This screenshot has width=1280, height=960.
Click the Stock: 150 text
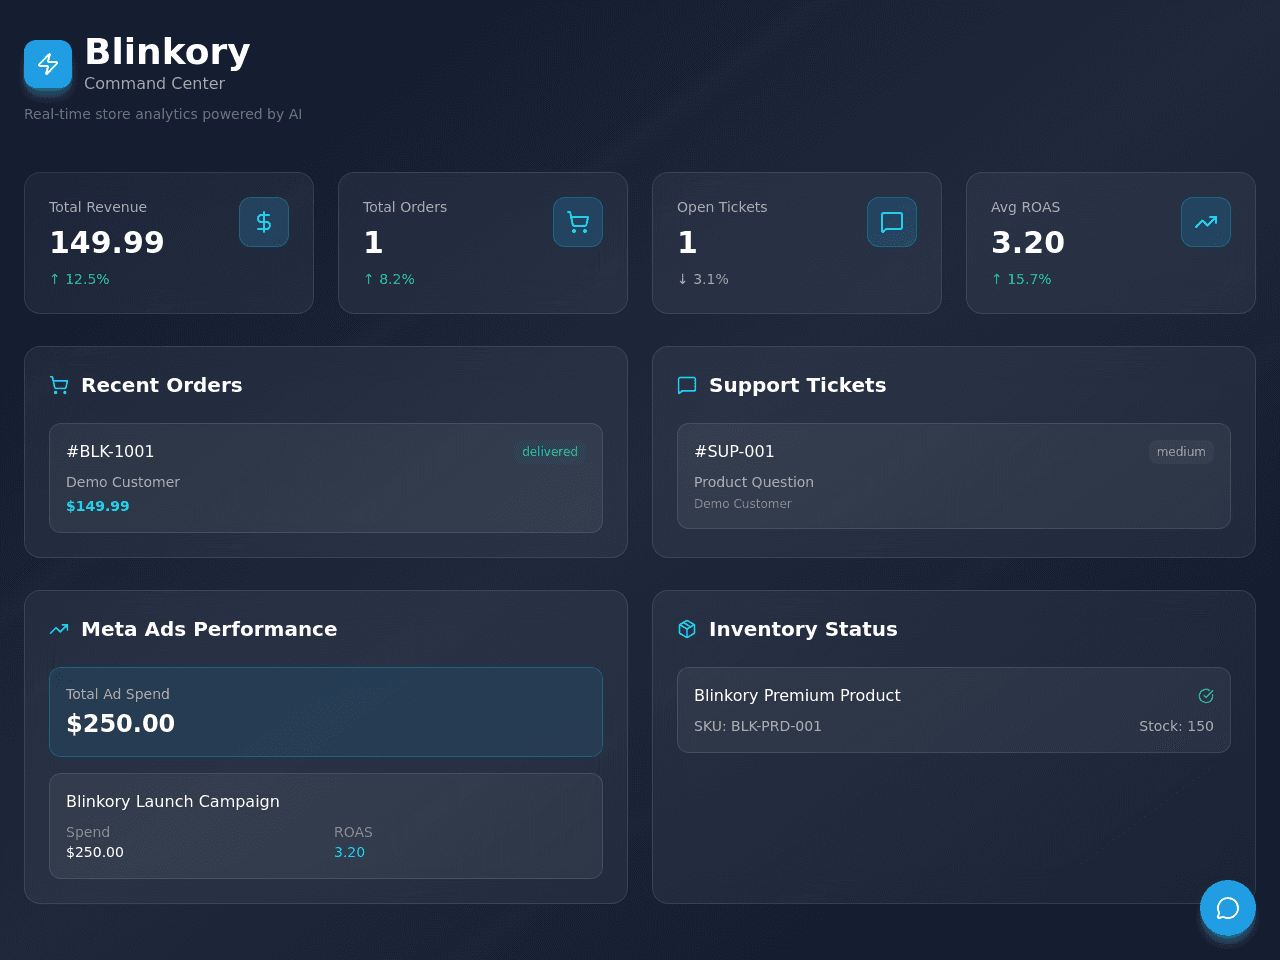pos(1176,726)
